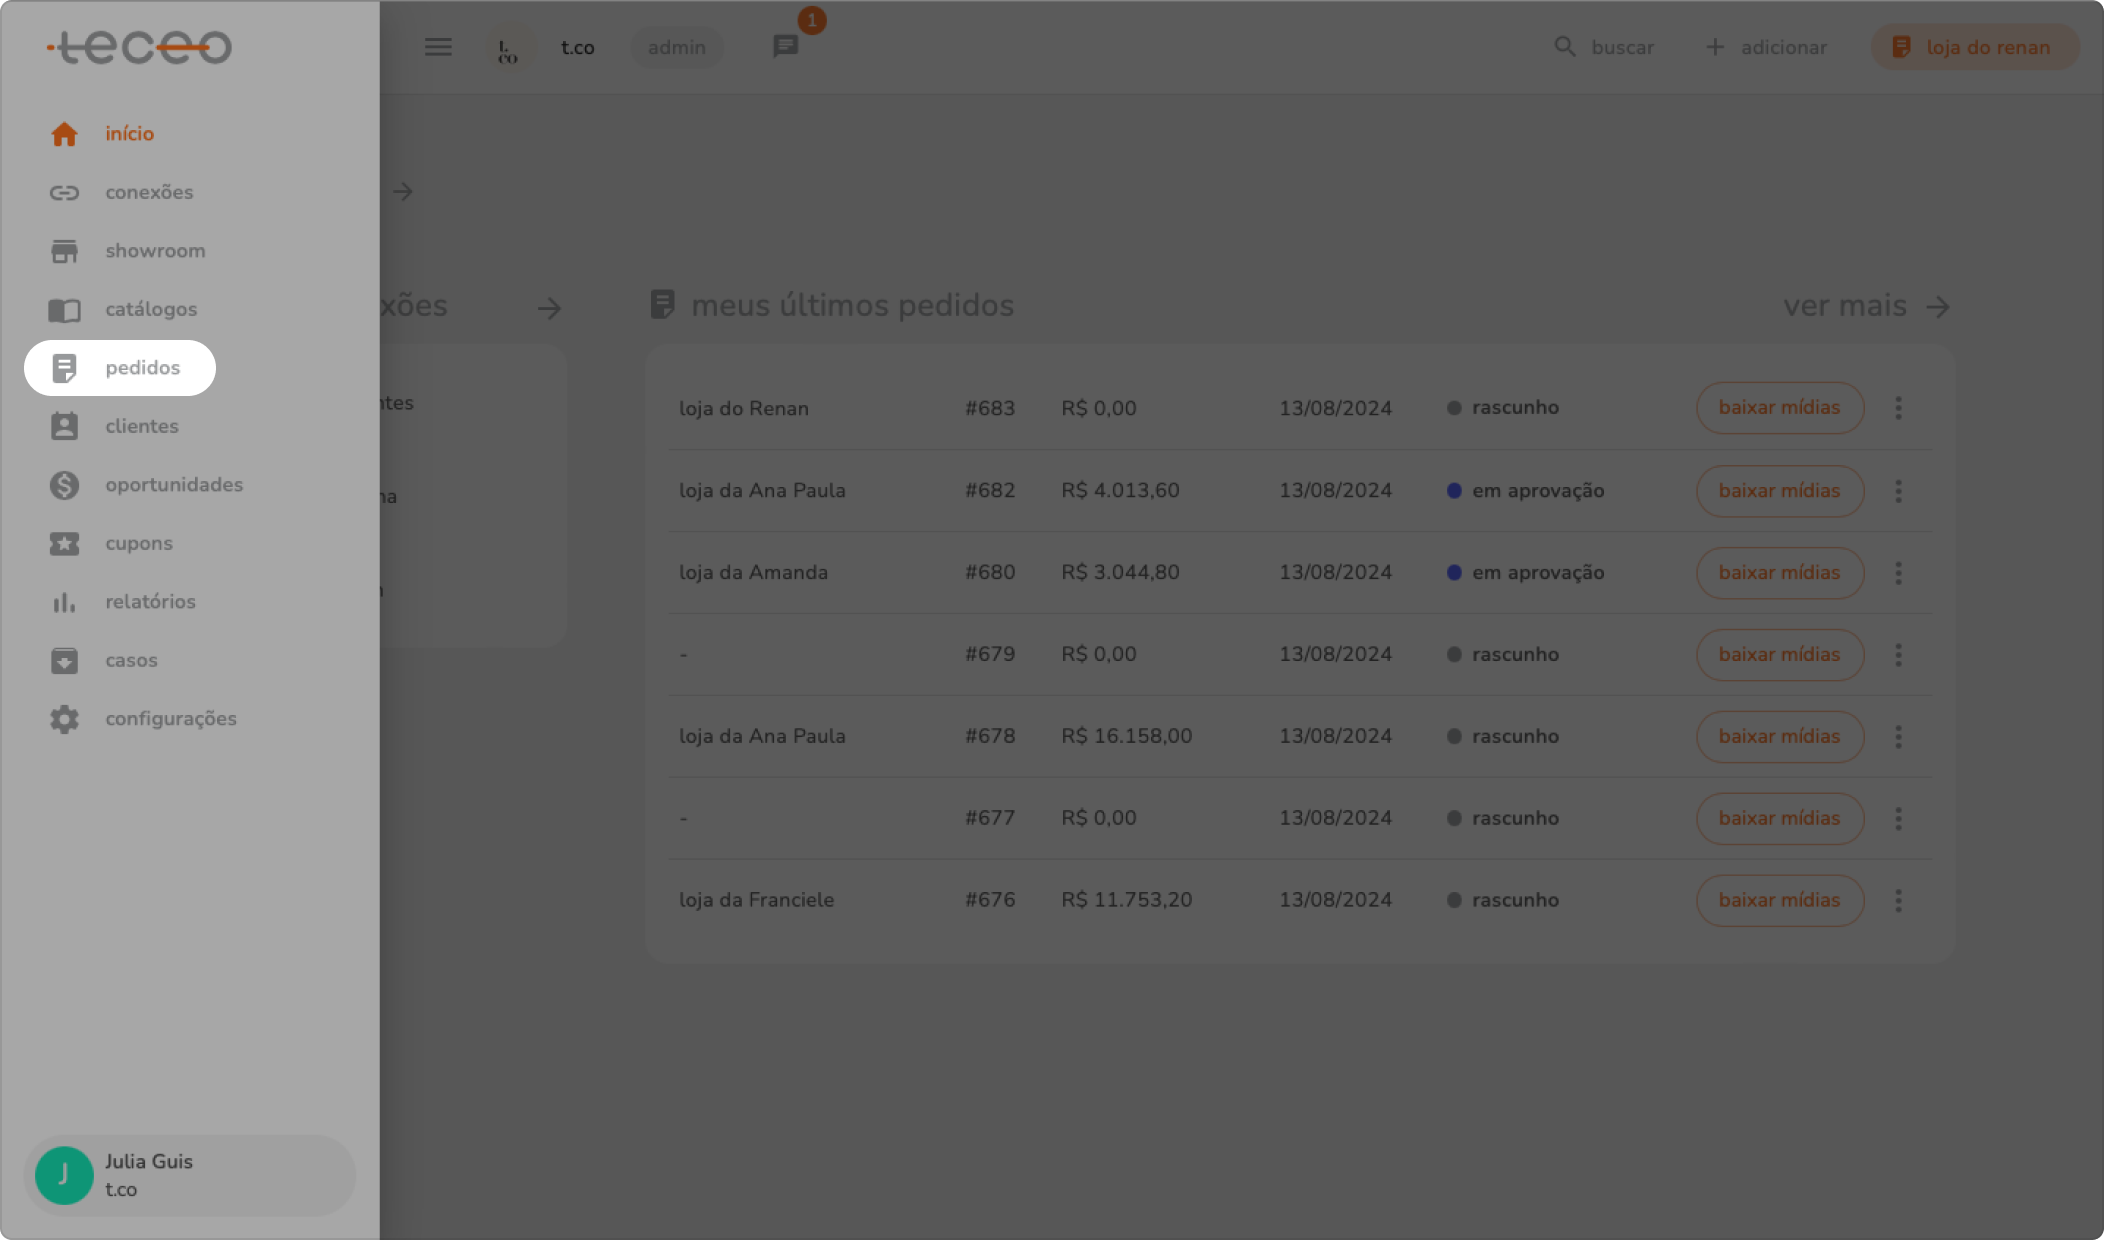Open showroom storefront icon

[x=64, y=251]
